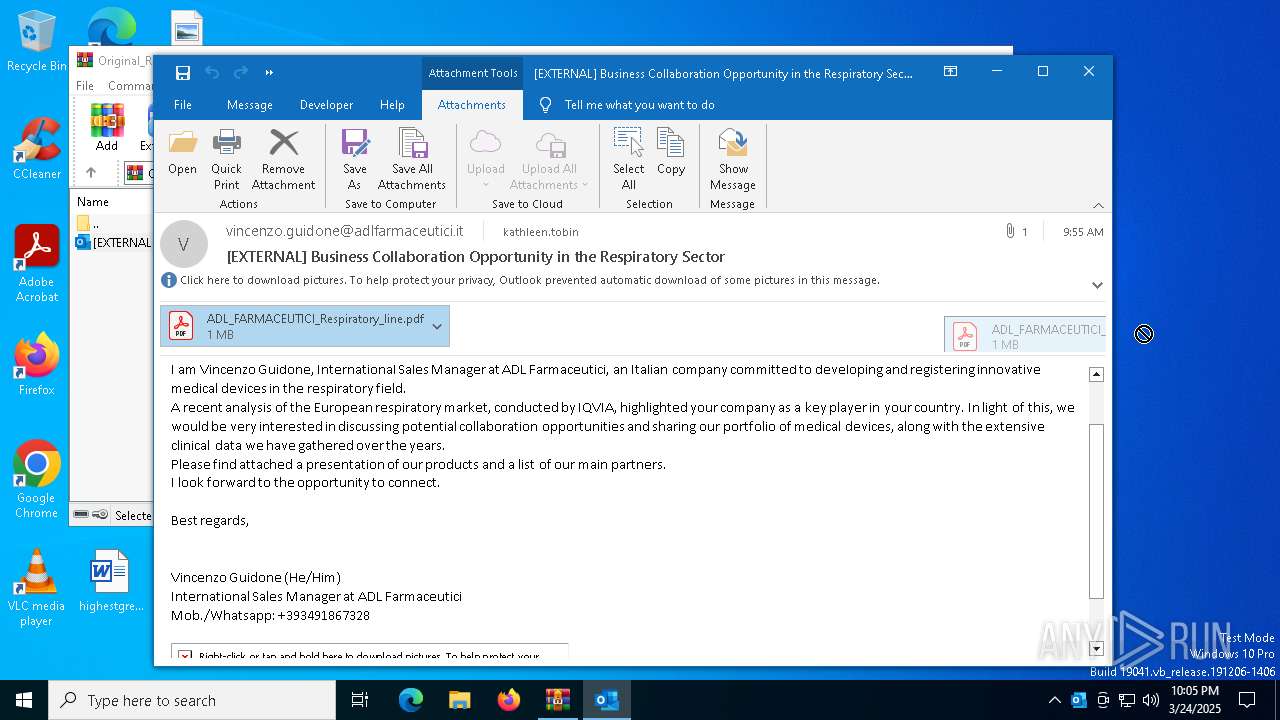Select the [EXTERNAL] file in WinRAR list
Image resolution: width=1280 pixels, height=720 pixels.
tap(114, 242)
